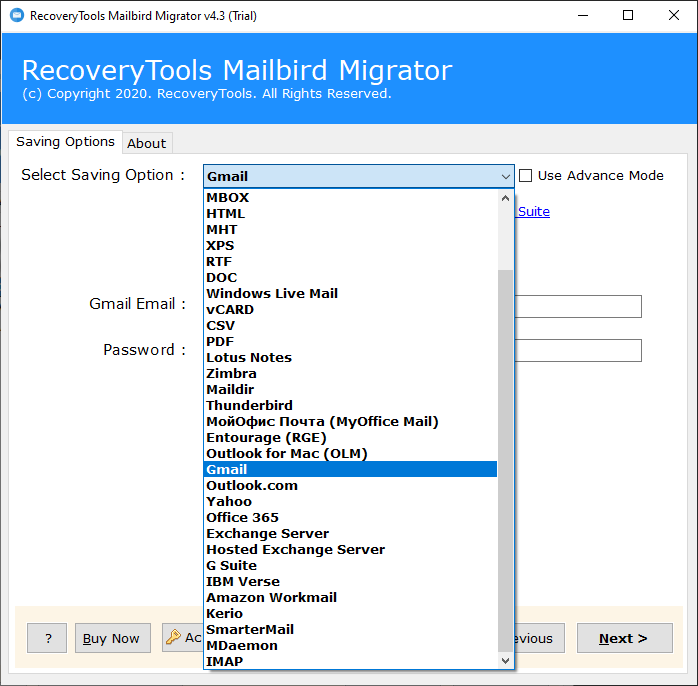Pick MDaemon saving option
This screenshot has height=686, width=698.
click(350, 646)
